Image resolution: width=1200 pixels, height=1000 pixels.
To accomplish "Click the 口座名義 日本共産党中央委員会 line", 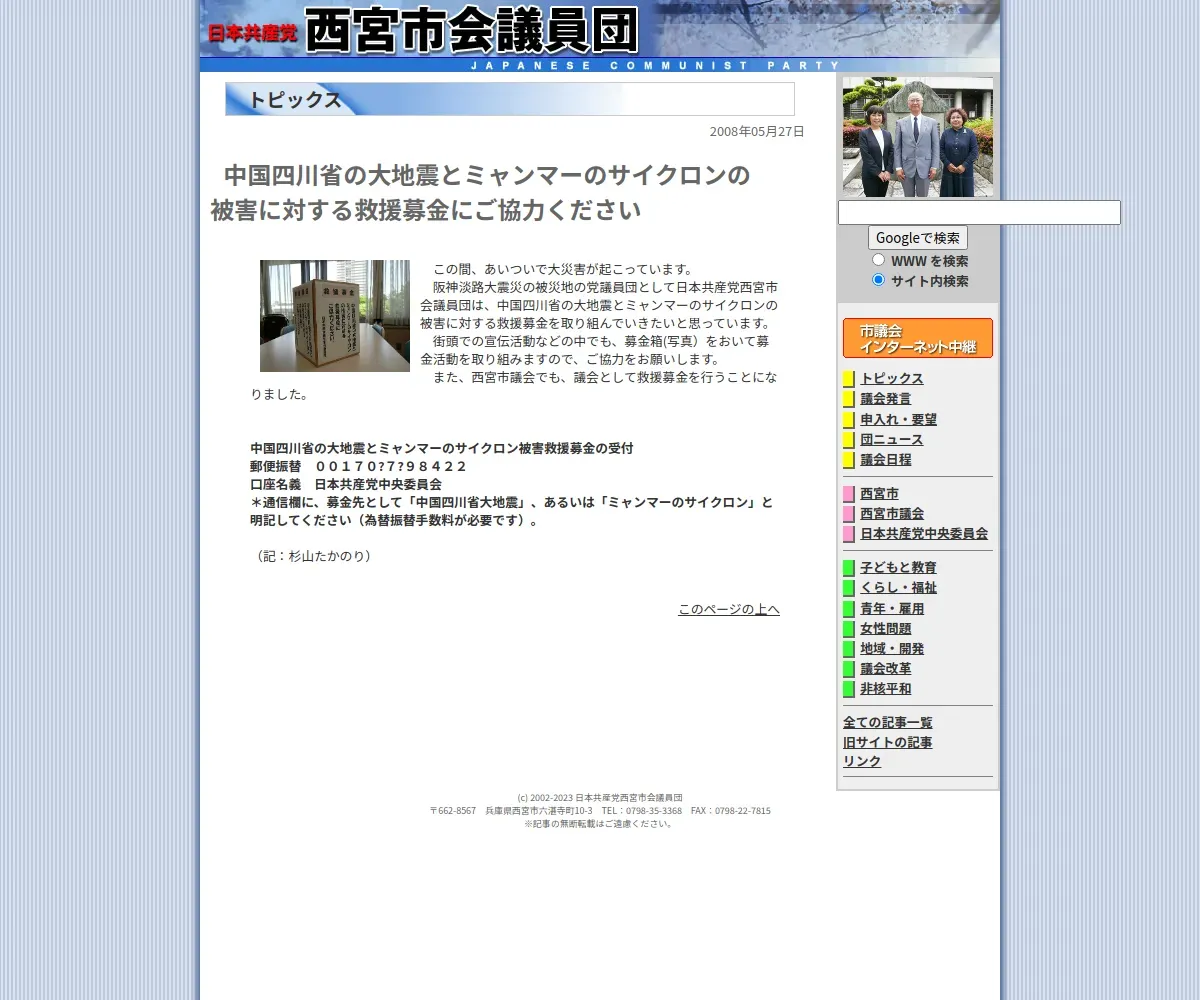I will pyautogui.click(x=346, y=484).
